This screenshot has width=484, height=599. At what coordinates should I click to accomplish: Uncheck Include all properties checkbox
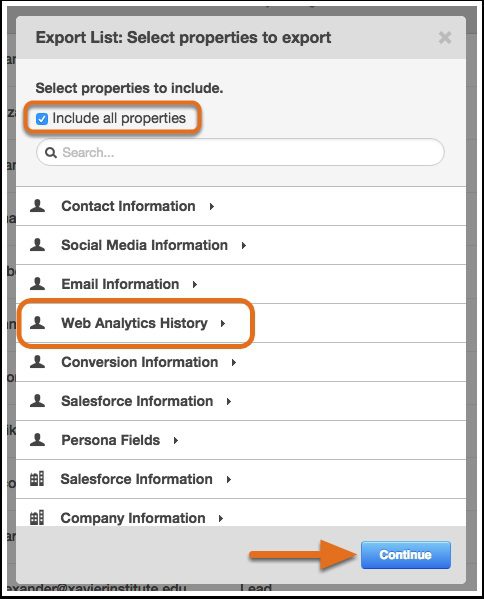pyautogui.click(x=42, y=119)
